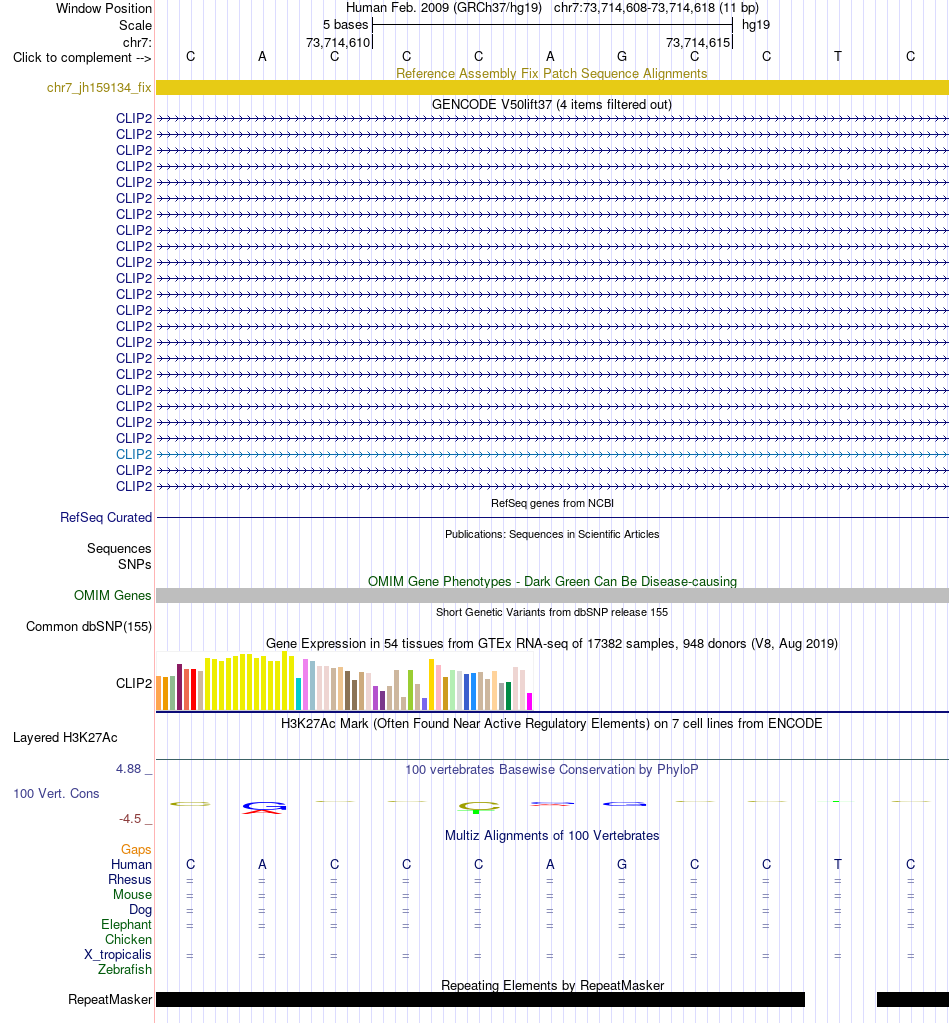Click the 'Common dbSNP(155)' track label
950x1023 pixels.
tap(89, 626)
